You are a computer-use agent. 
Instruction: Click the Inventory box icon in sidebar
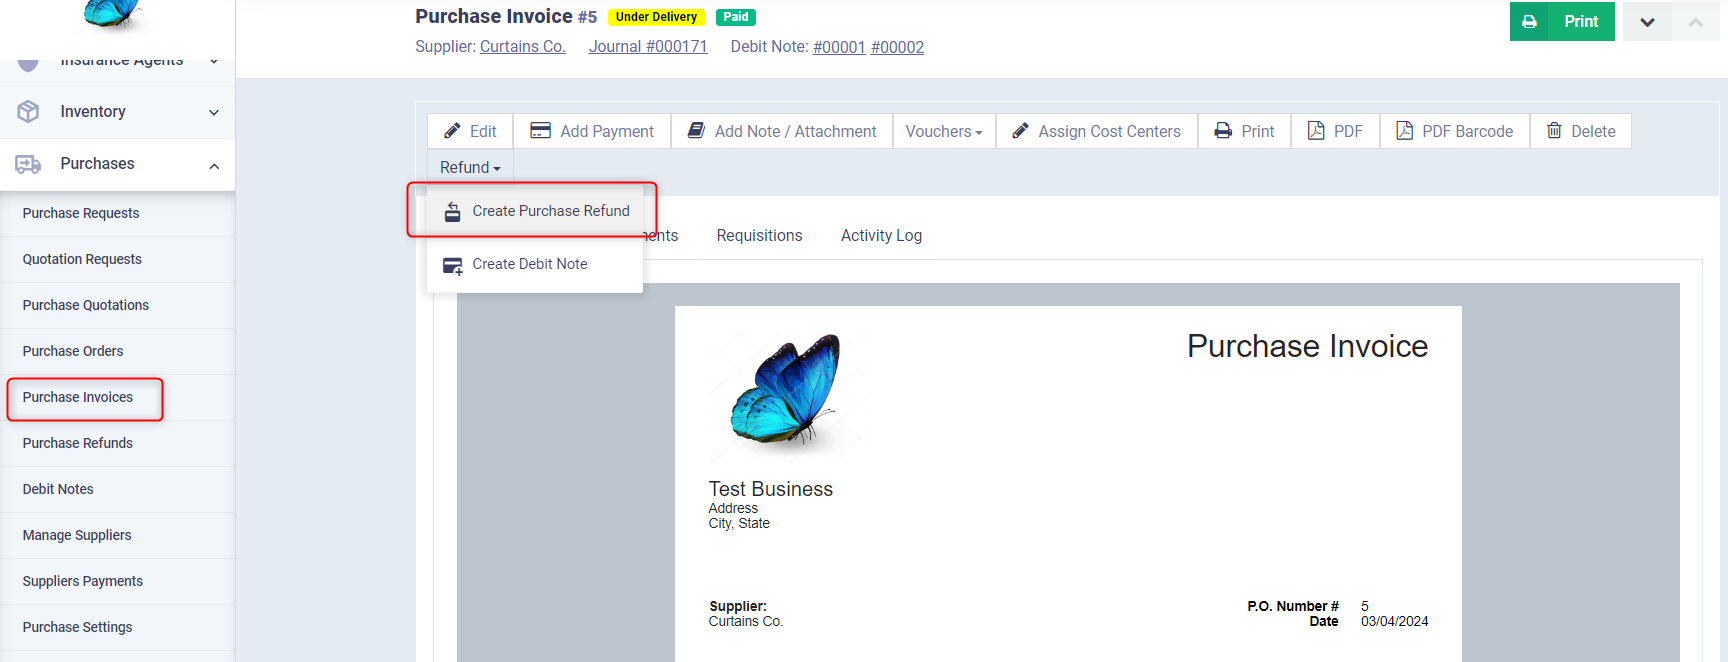point(28,112)
